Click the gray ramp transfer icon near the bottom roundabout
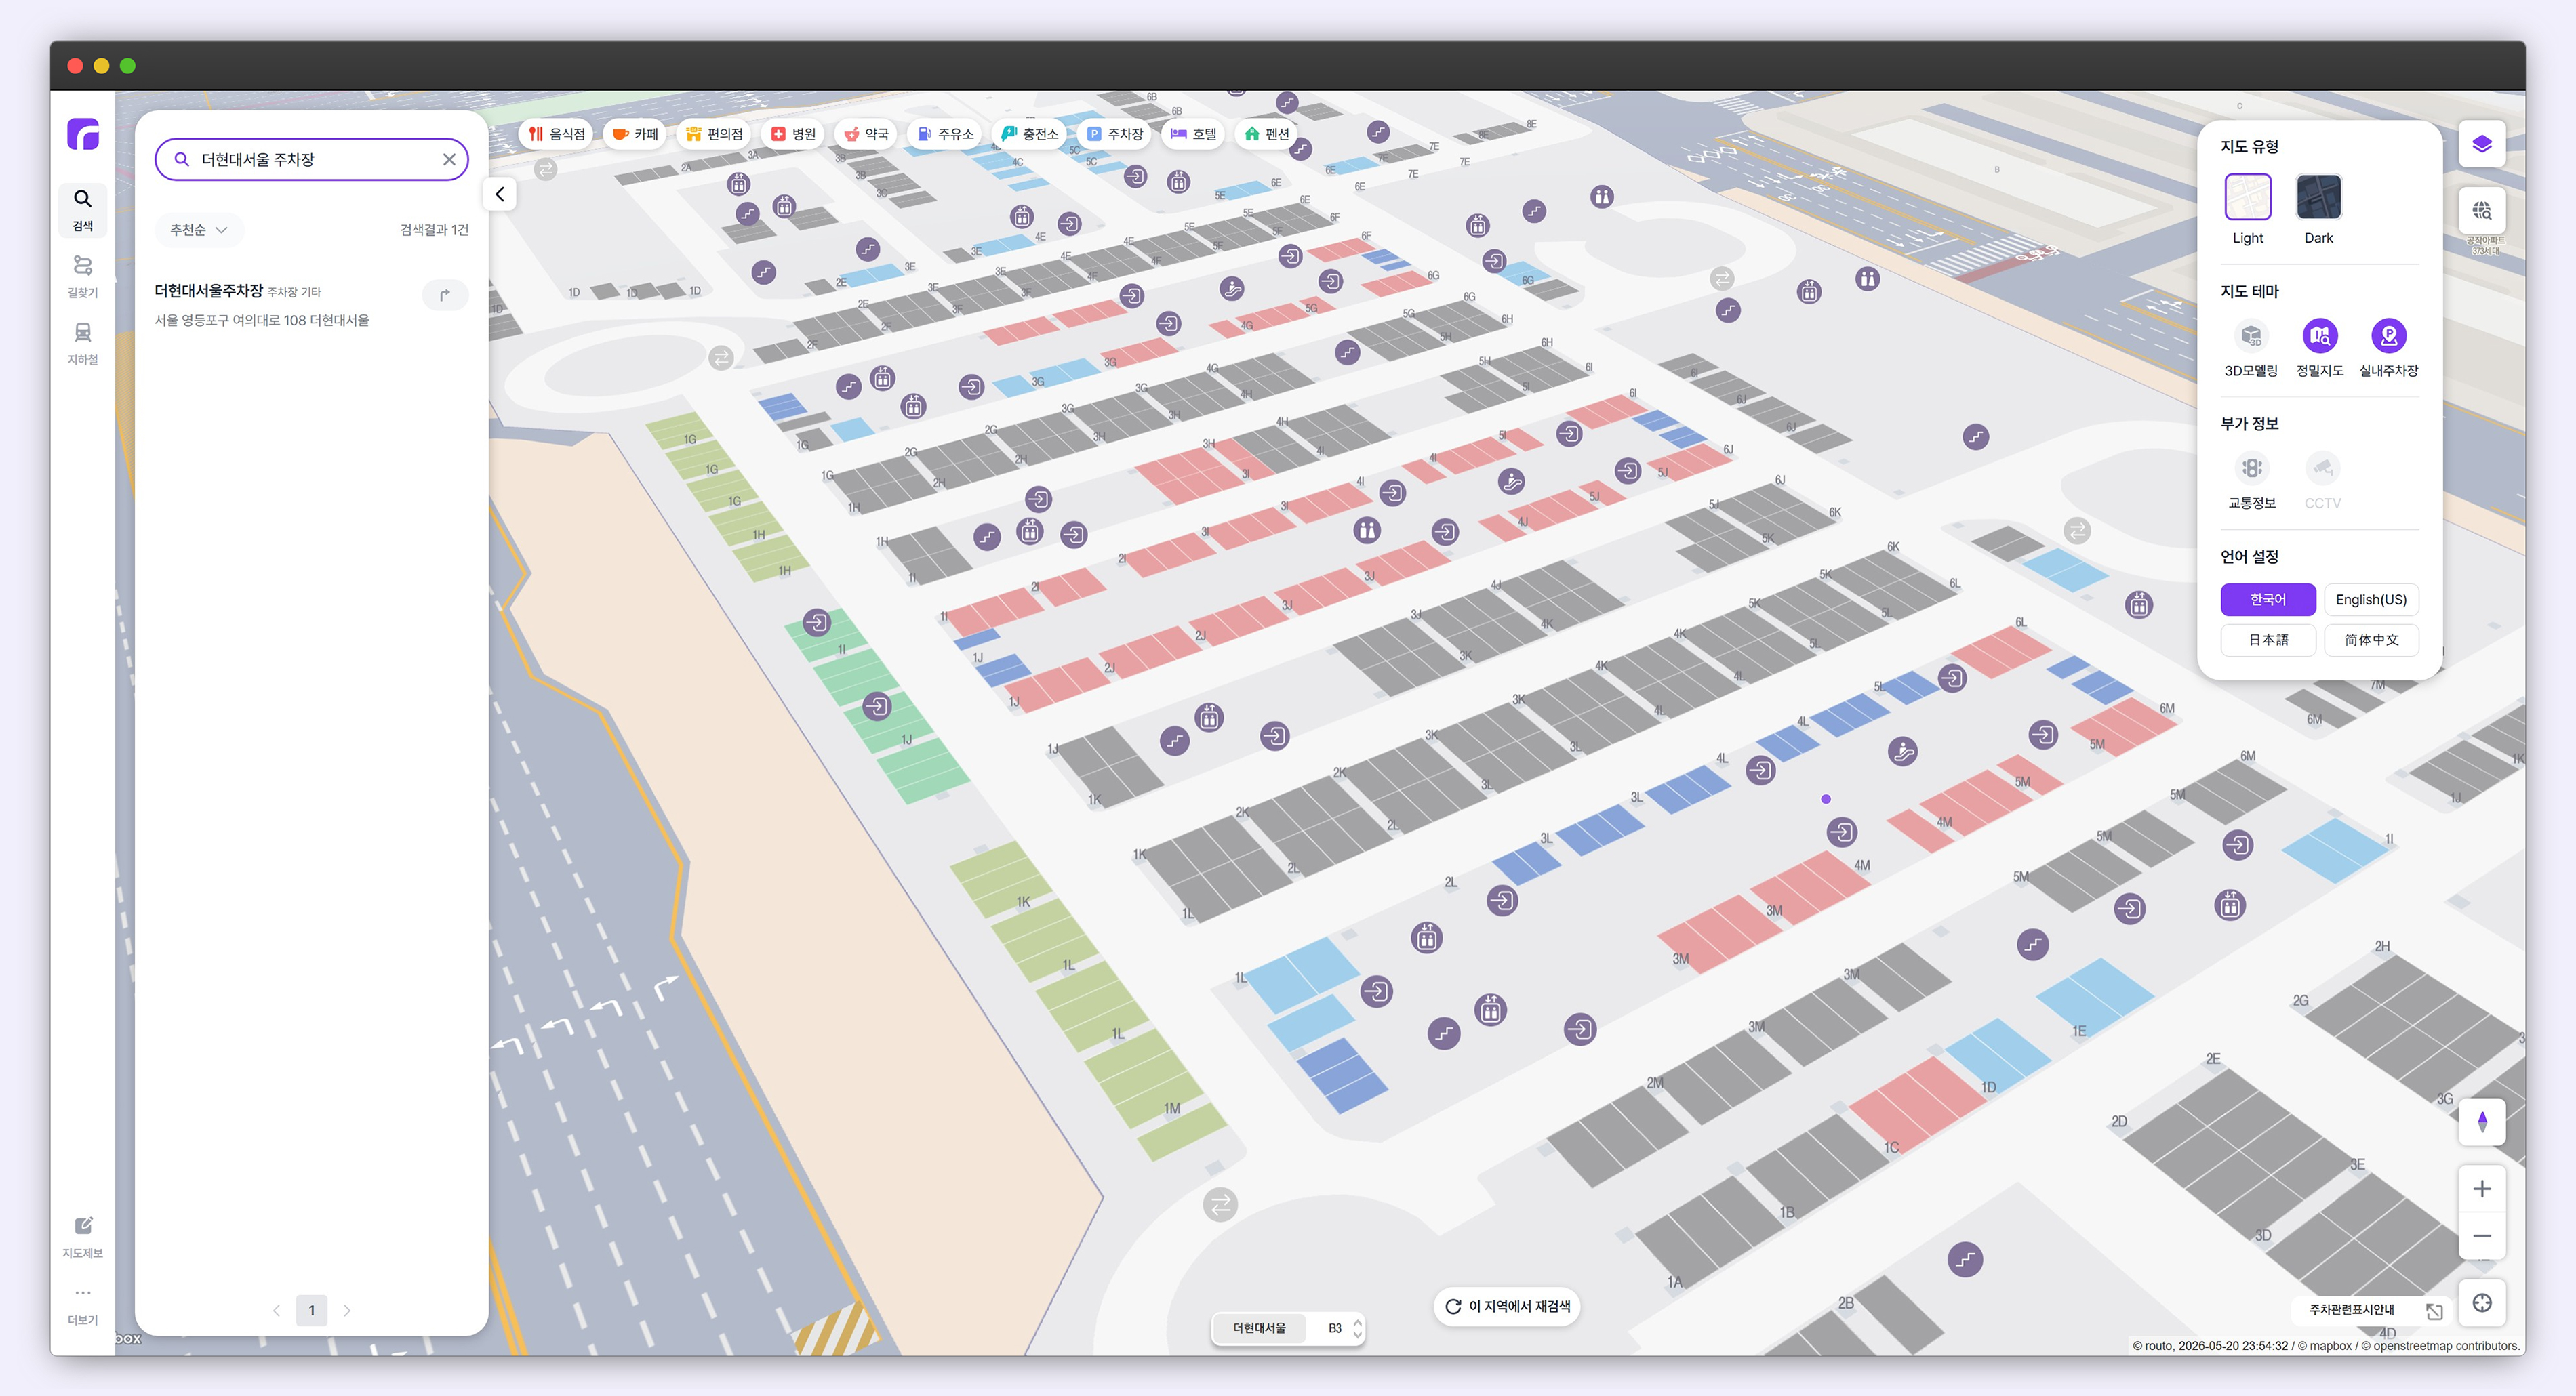Screen dimensions: 2576x1396 pos(1220,1205)
